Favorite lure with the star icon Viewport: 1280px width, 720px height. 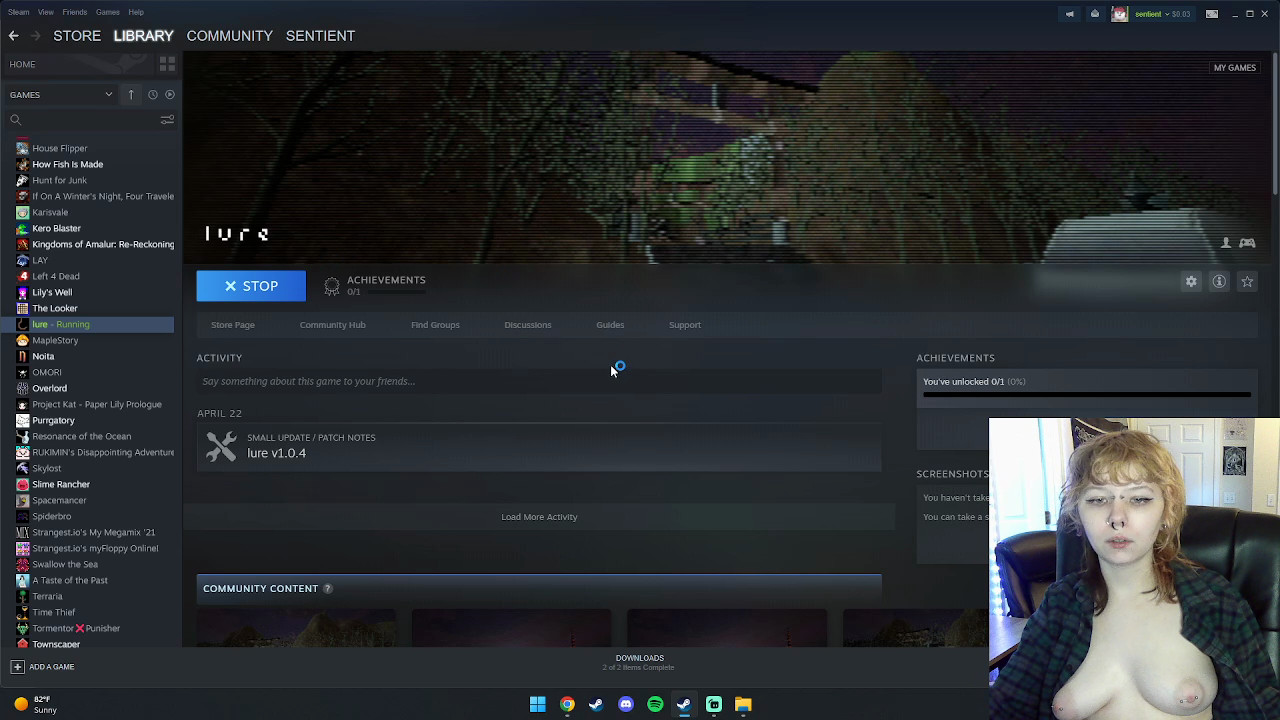pos(1247,282)
